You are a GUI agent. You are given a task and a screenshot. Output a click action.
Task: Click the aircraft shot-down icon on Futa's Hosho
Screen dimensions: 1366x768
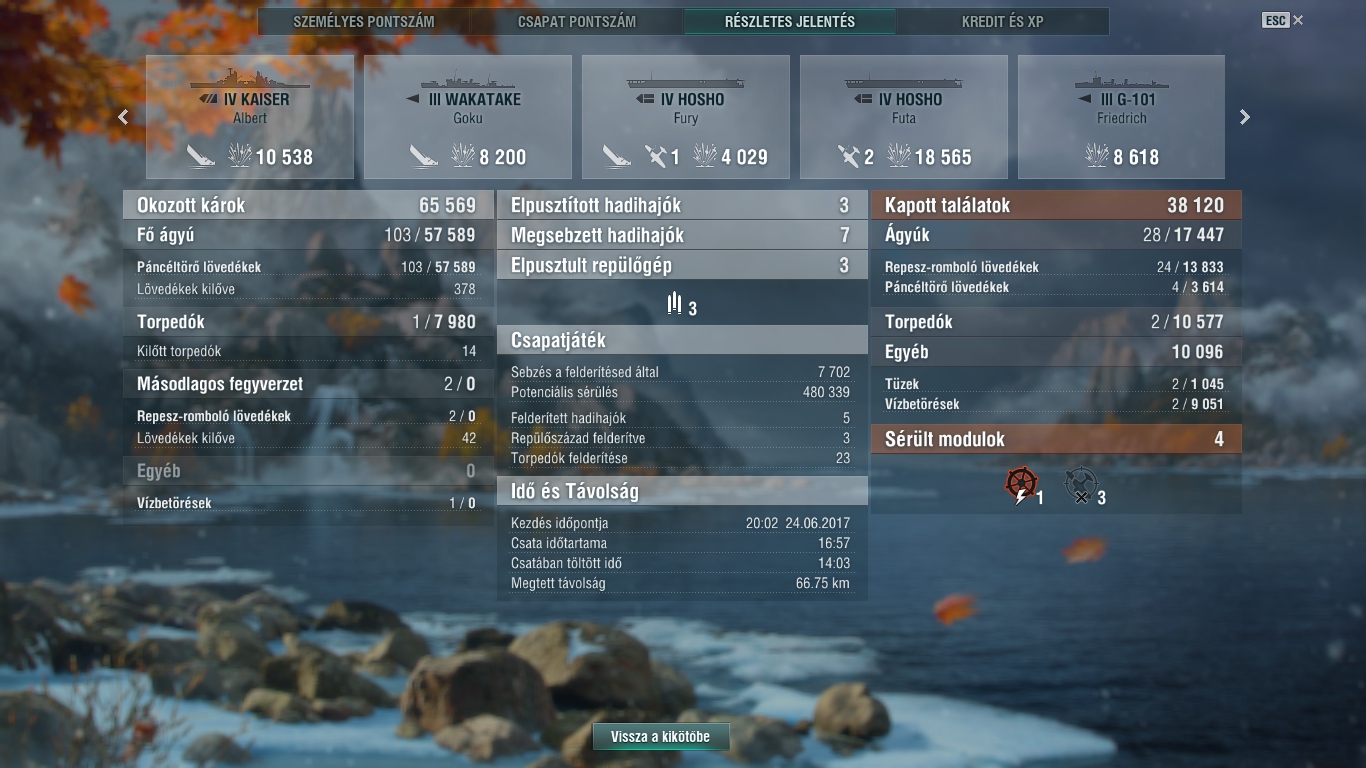[x=850, y=155]
